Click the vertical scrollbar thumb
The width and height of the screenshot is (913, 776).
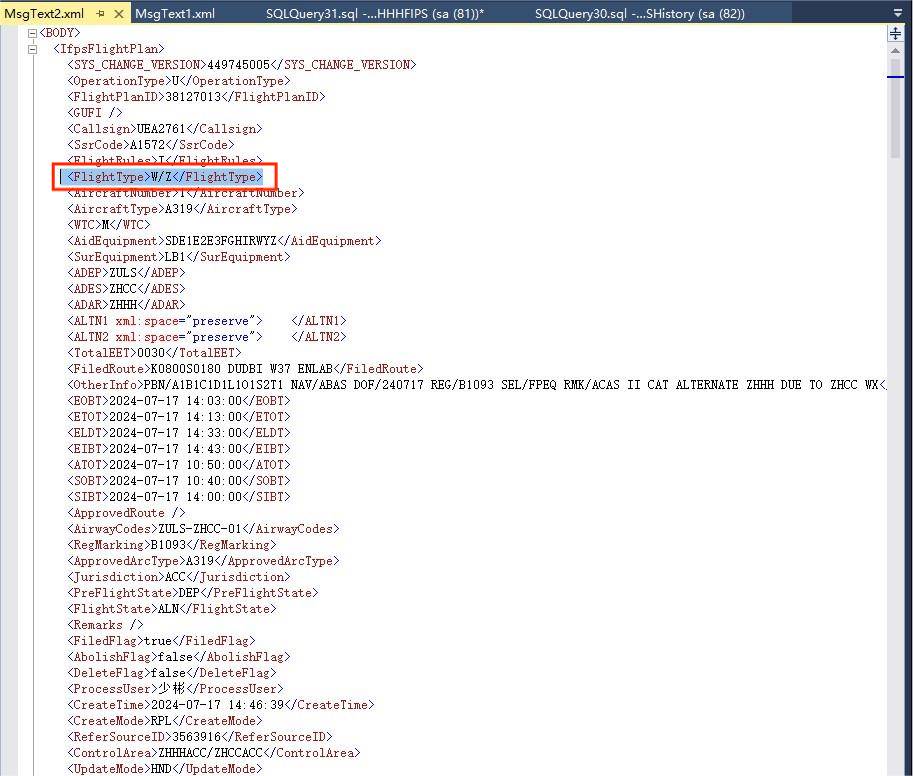(895, 110)
